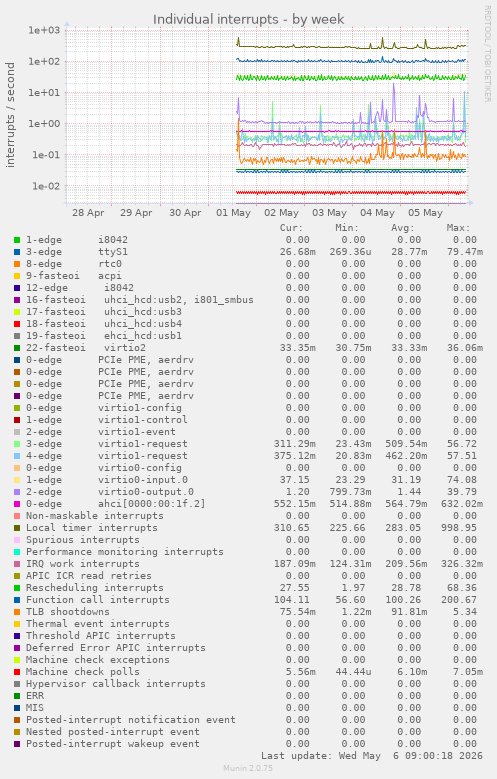Screen dimensions: 497x779
Task: Click the Last update timestamp text
Action: pos(372,756)
